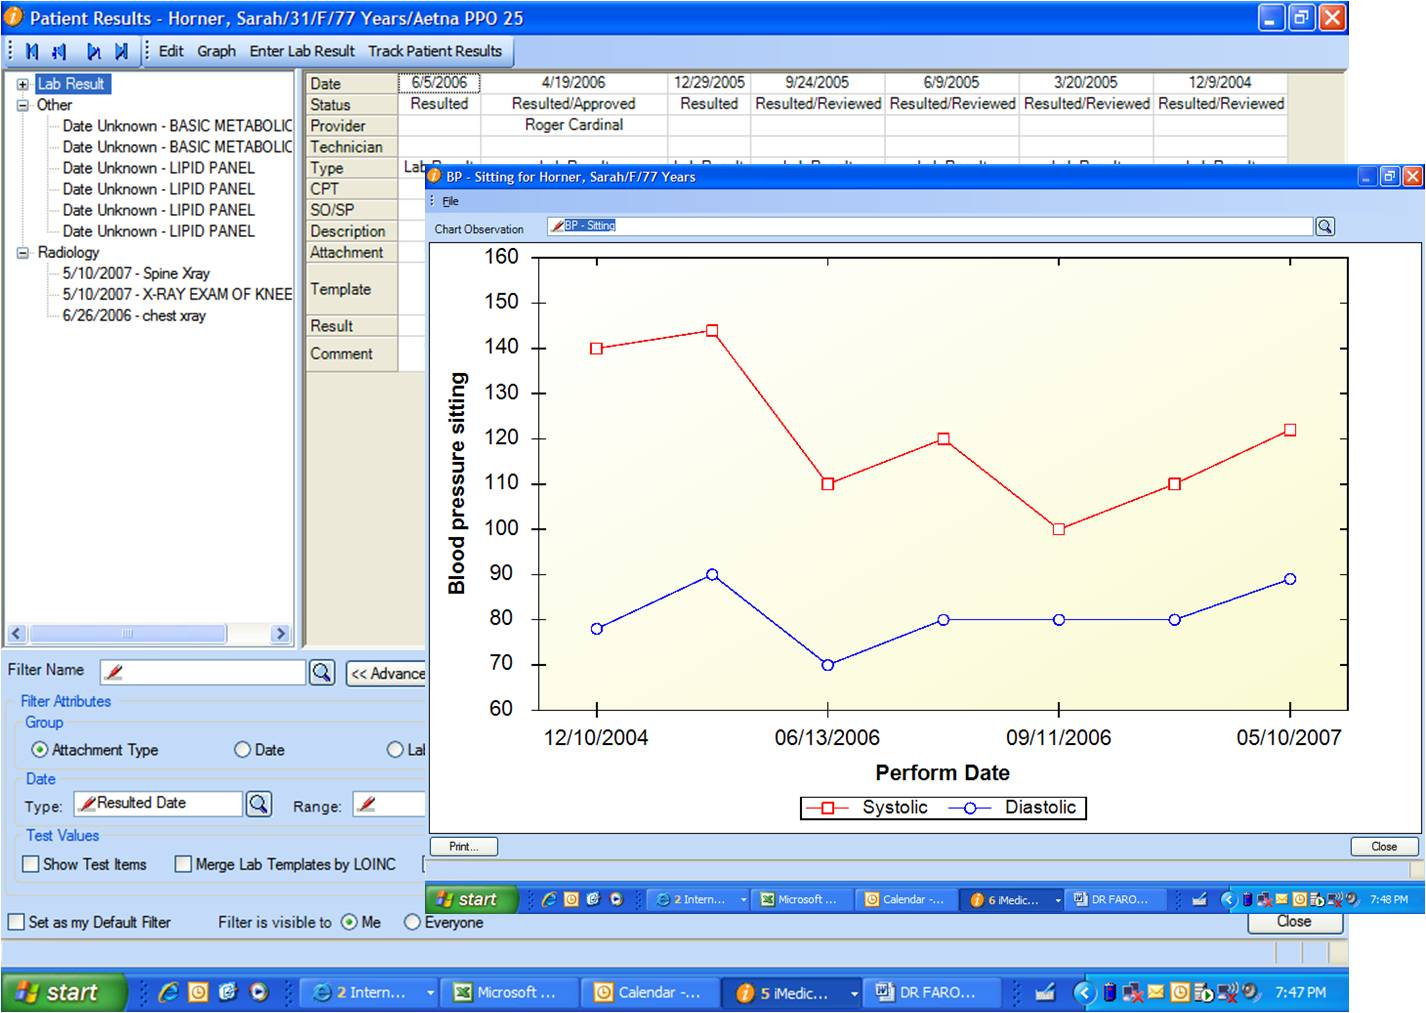Switch to Calendar window on bottom taskbar
The width and height of the screenshot is (1426, 1013).
648,993
